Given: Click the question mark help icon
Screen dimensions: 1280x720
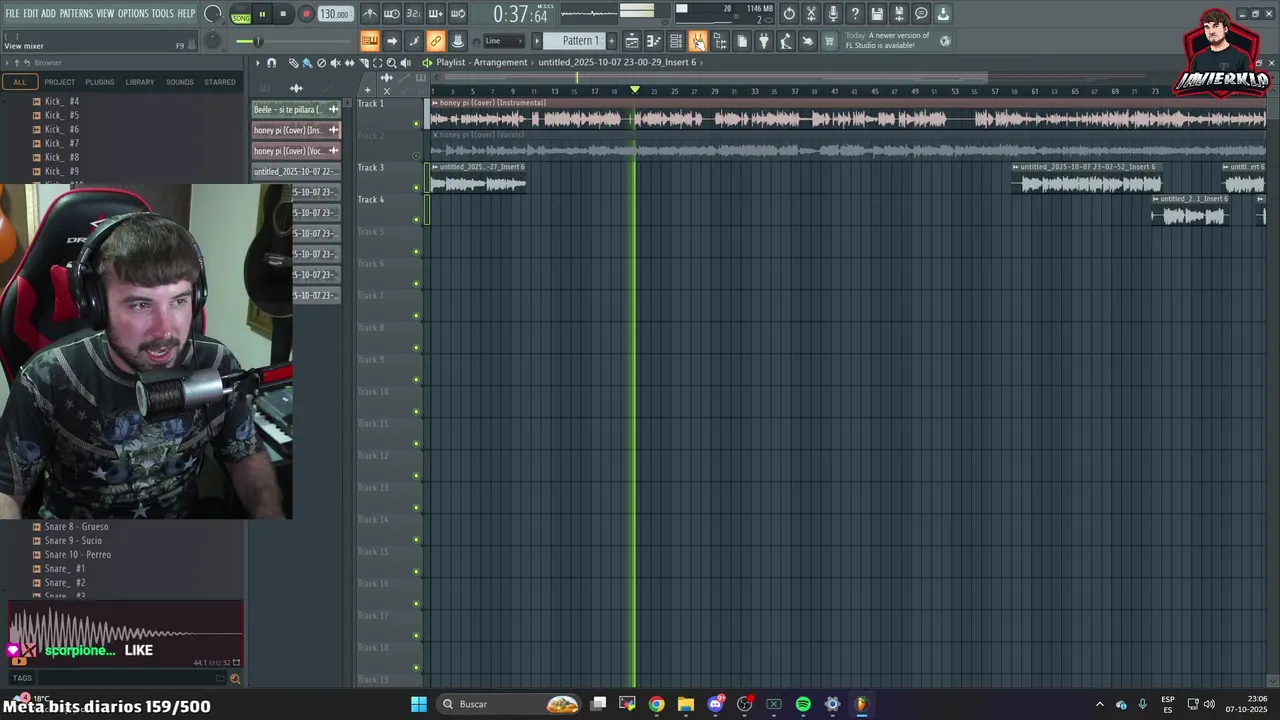Looking at the screenshot, I should (x=855, y=14).
